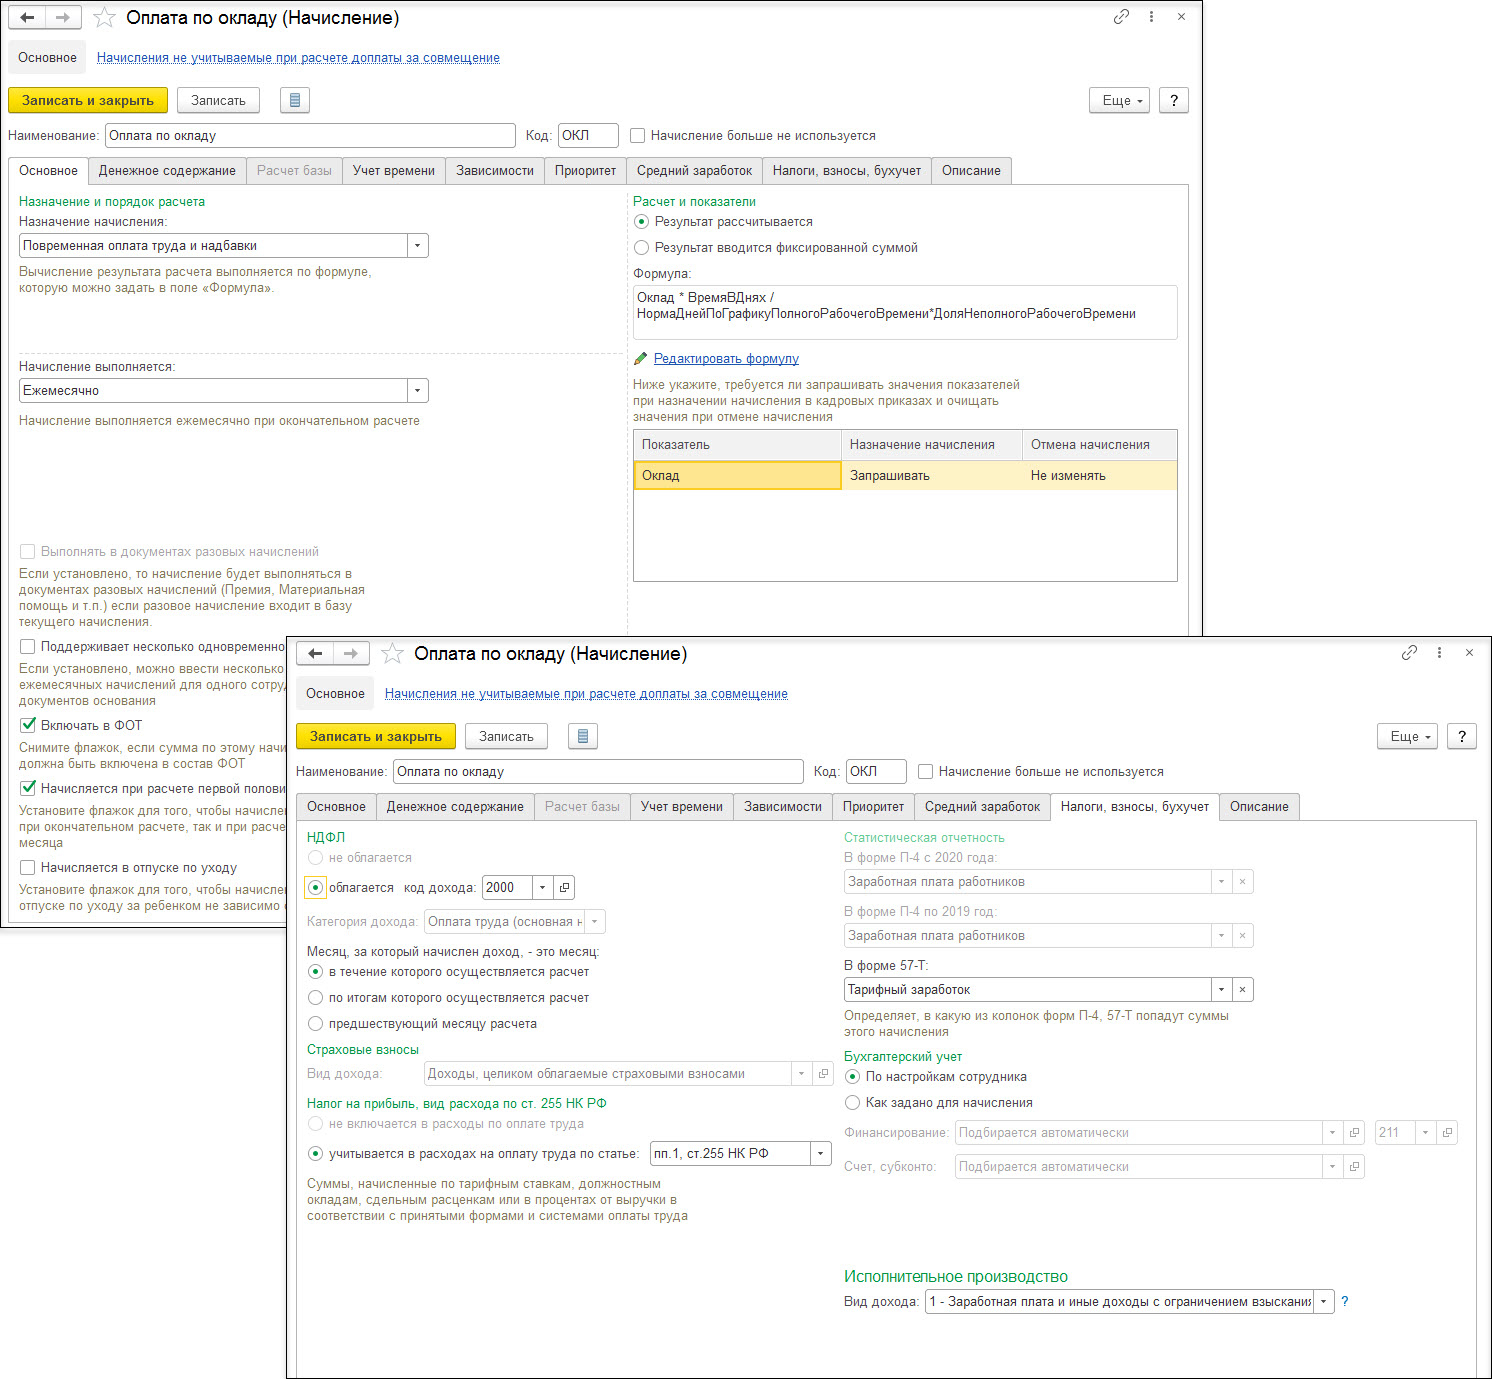Click the 'Не изменять' cell in the table
Image resolution: width=1492 pixels, height=1379 pixels.
[x=1099, y=476]
